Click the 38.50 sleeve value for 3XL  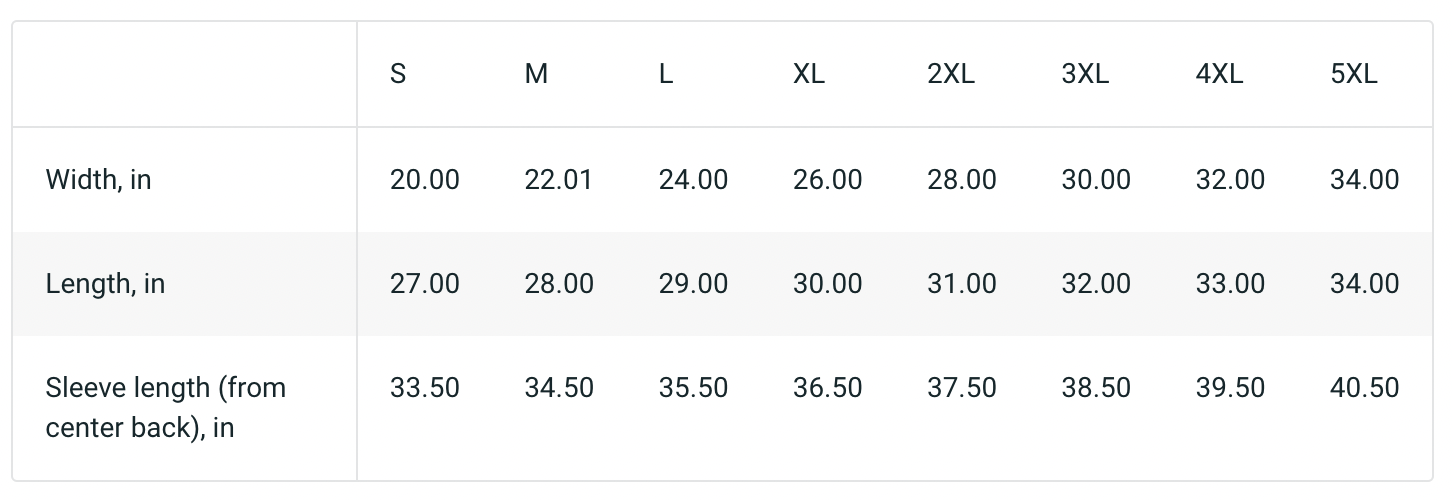[1096, 388]
